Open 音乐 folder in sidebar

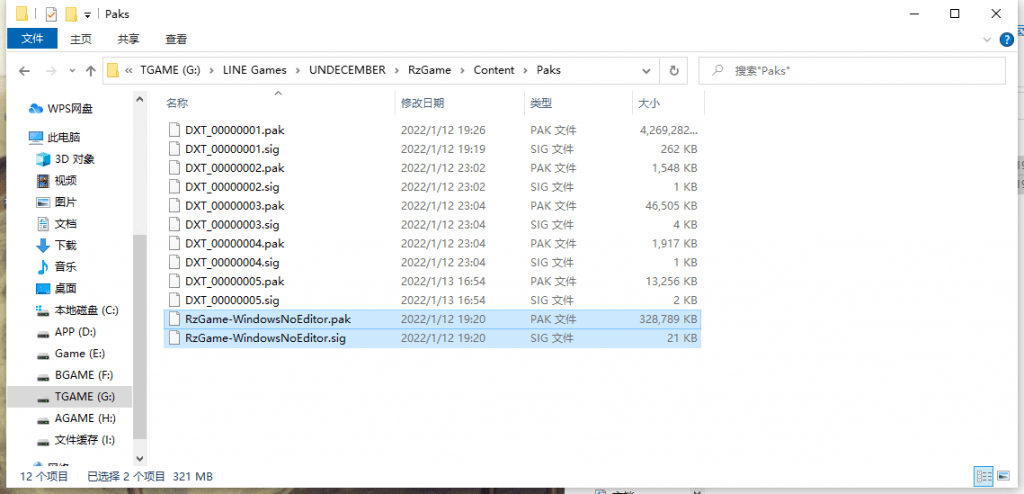pos(65,267)
